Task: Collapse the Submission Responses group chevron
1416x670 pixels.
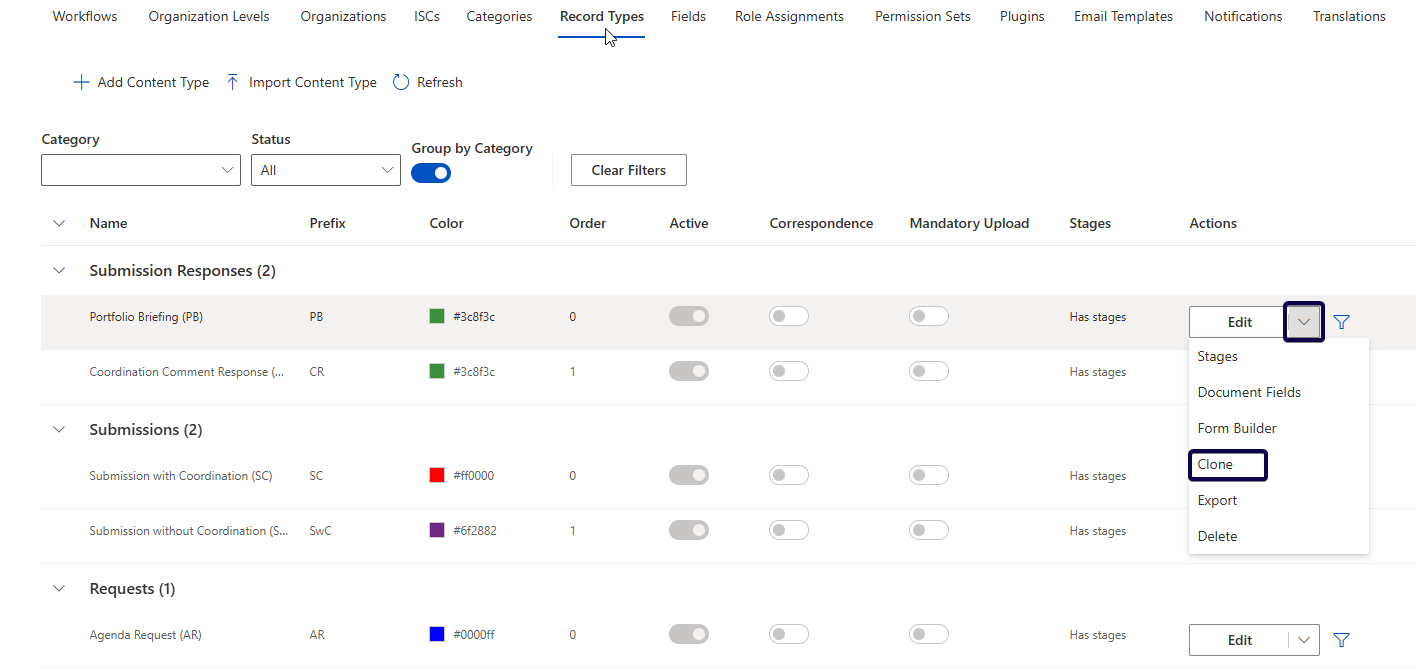Action: coord(59,271)
